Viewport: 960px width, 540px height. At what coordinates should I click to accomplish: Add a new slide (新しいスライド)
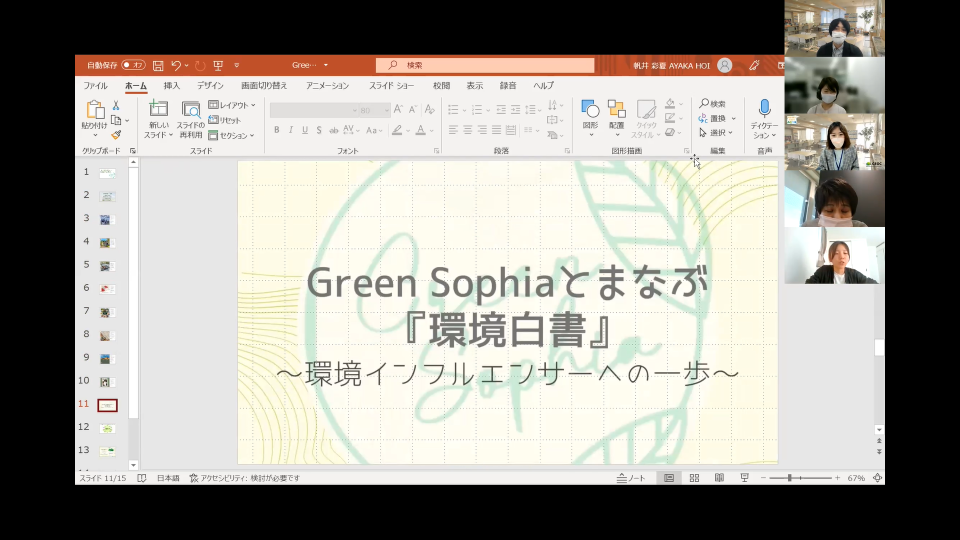[x=159, y=119]
